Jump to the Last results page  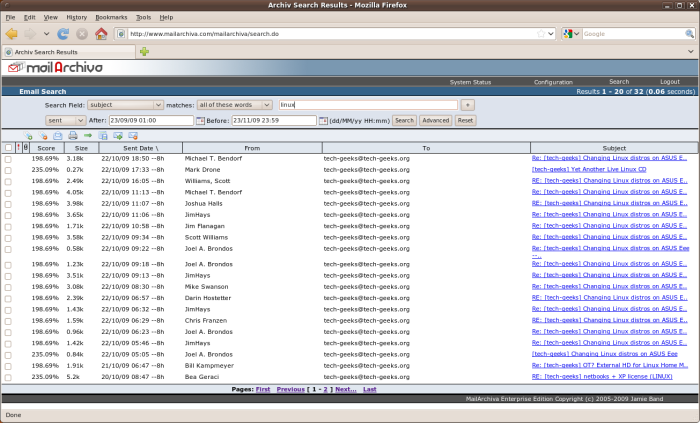[370, 389]
